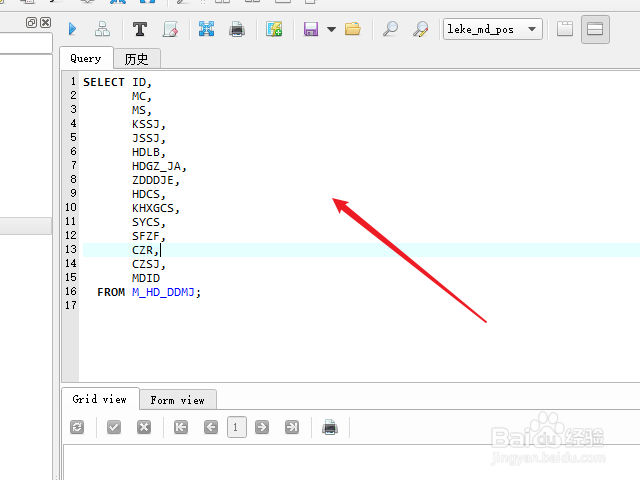Click the create view icon with green plus
This screenshot has width=640, height=480.
coord(274,29)
